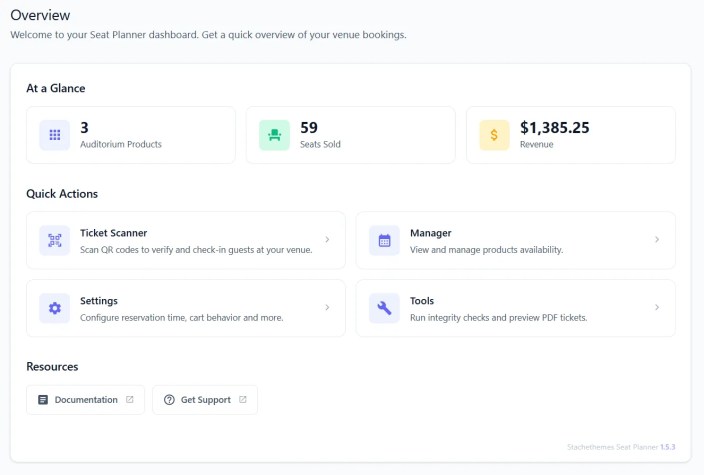Image resolution: width=704 pixels, height=475 pixels.
Task: Click the chevron arrow on Ticket Scanner
Action: [327, 240]
